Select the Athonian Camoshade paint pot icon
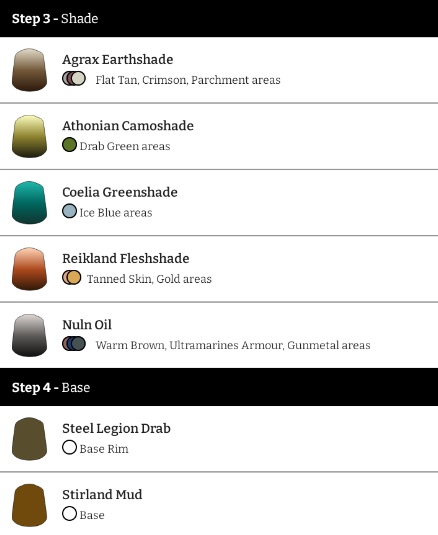The width and height of the screenshot is (438, 535). point(29,136)
